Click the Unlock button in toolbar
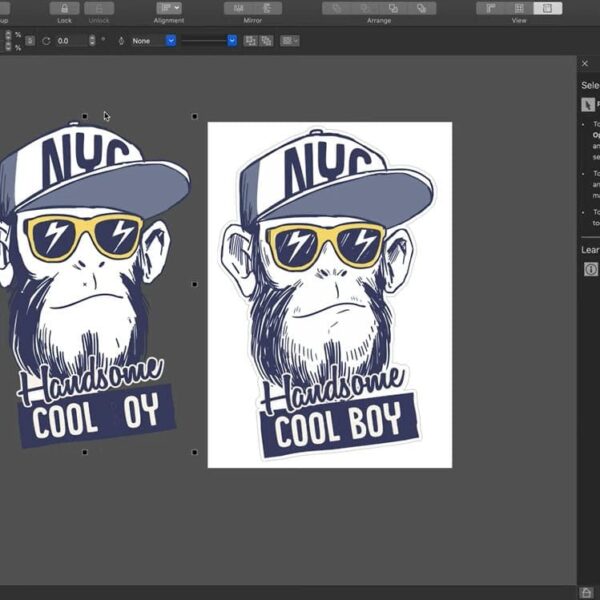600x600 pixels. click(x=99, y=8)
